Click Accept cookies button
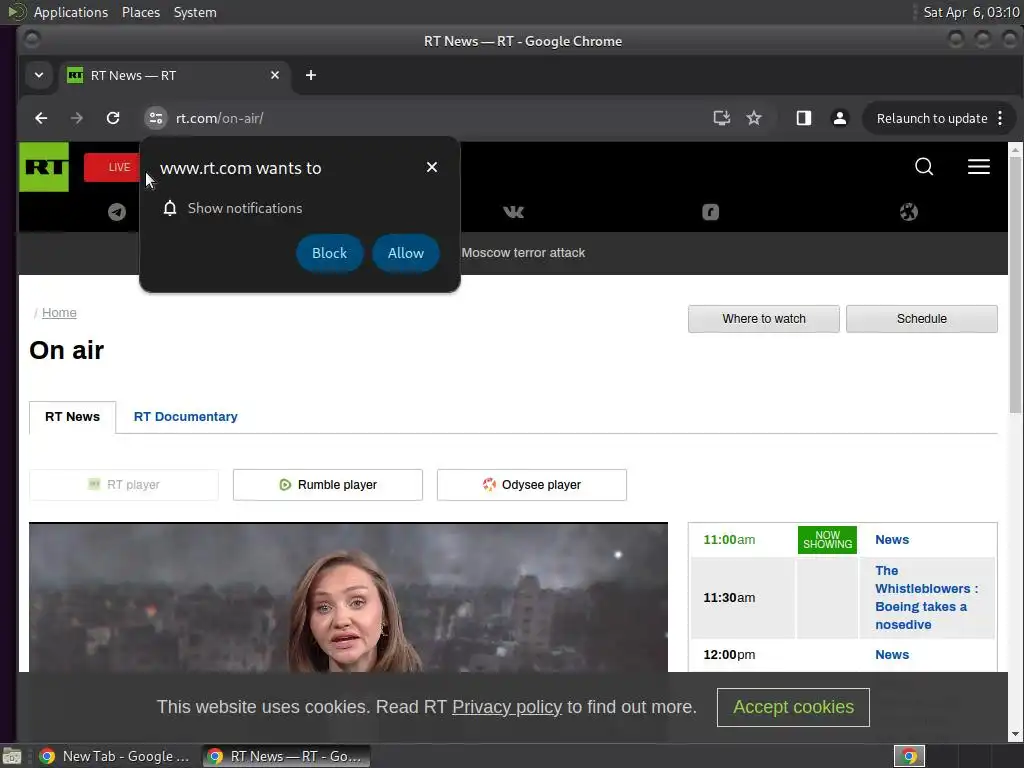1024x768 pixels. tap(793, 707)
